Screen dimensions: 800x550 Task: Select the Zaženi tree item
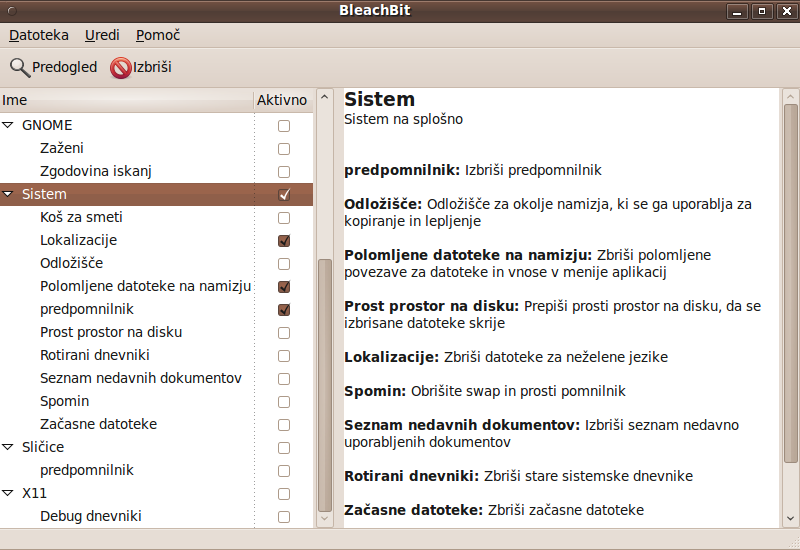click(62, 148)
